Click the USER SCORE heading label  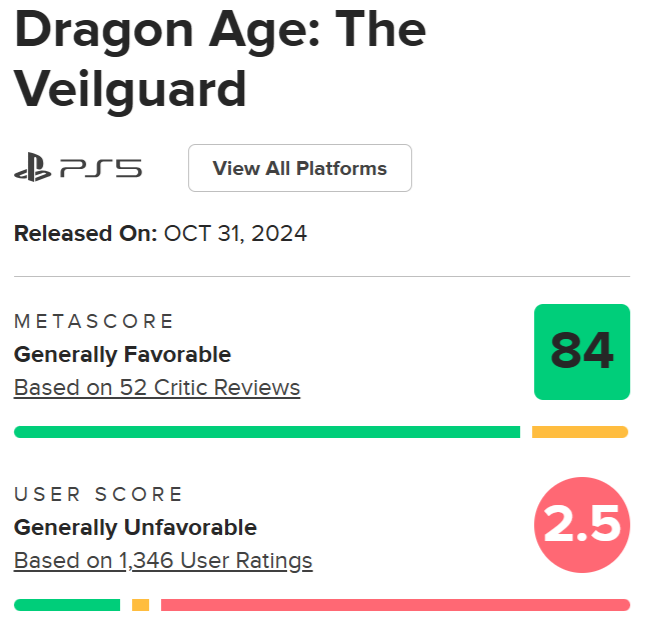(98, 494)
